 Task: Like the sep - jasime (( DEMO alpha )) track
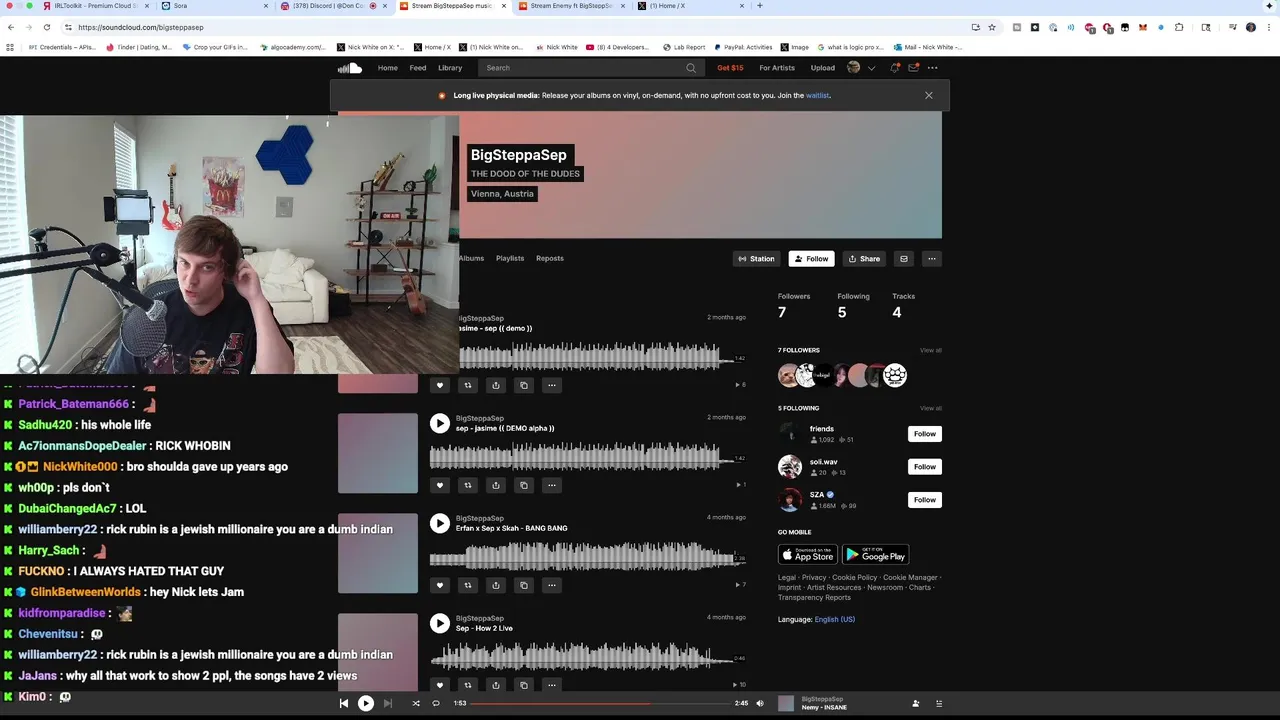click(439, 485)
